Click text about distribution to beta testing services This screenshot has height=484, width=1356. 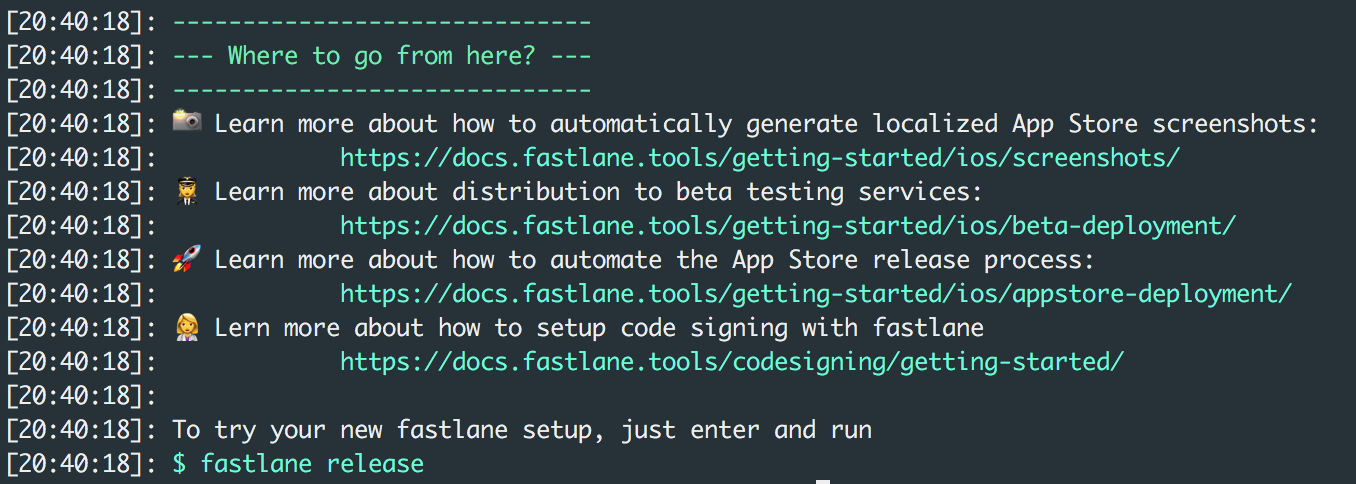click(599, 192)
